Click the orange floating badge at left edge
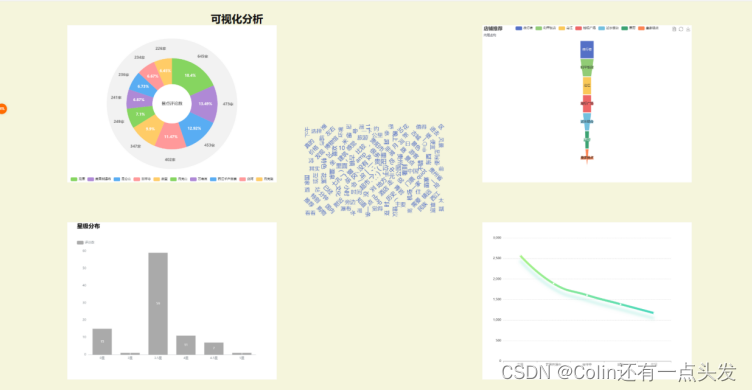This screenshot has height=392, width=752. coord(2,108)
